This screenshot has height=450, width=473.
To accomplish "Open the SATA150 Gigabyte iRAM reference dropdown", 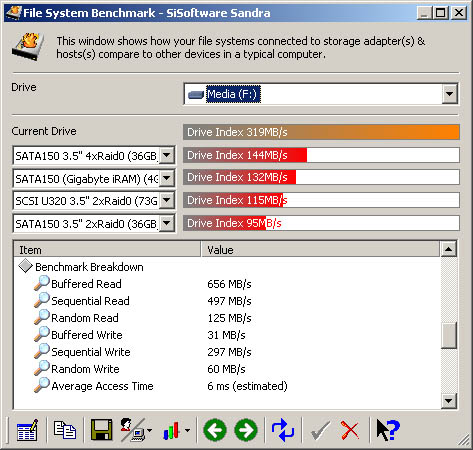I will click(166, 178).
